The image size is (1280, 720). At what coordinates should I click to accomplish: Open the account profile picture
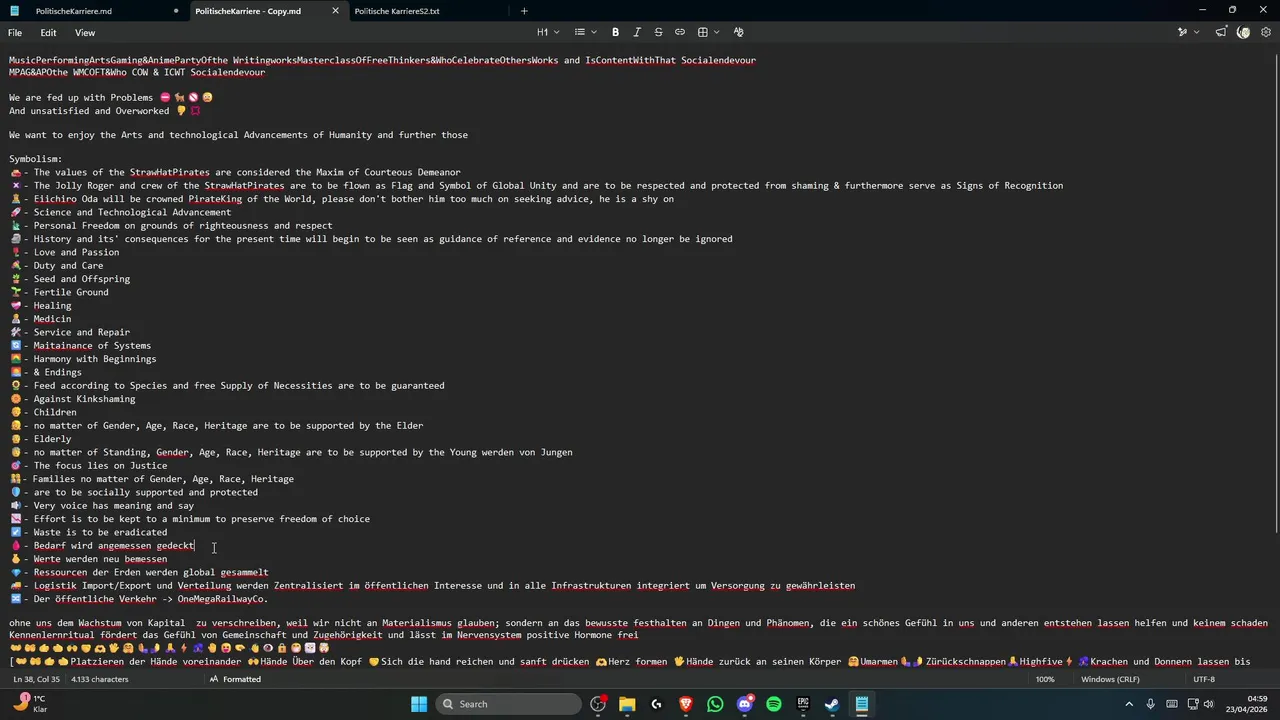1243,32
